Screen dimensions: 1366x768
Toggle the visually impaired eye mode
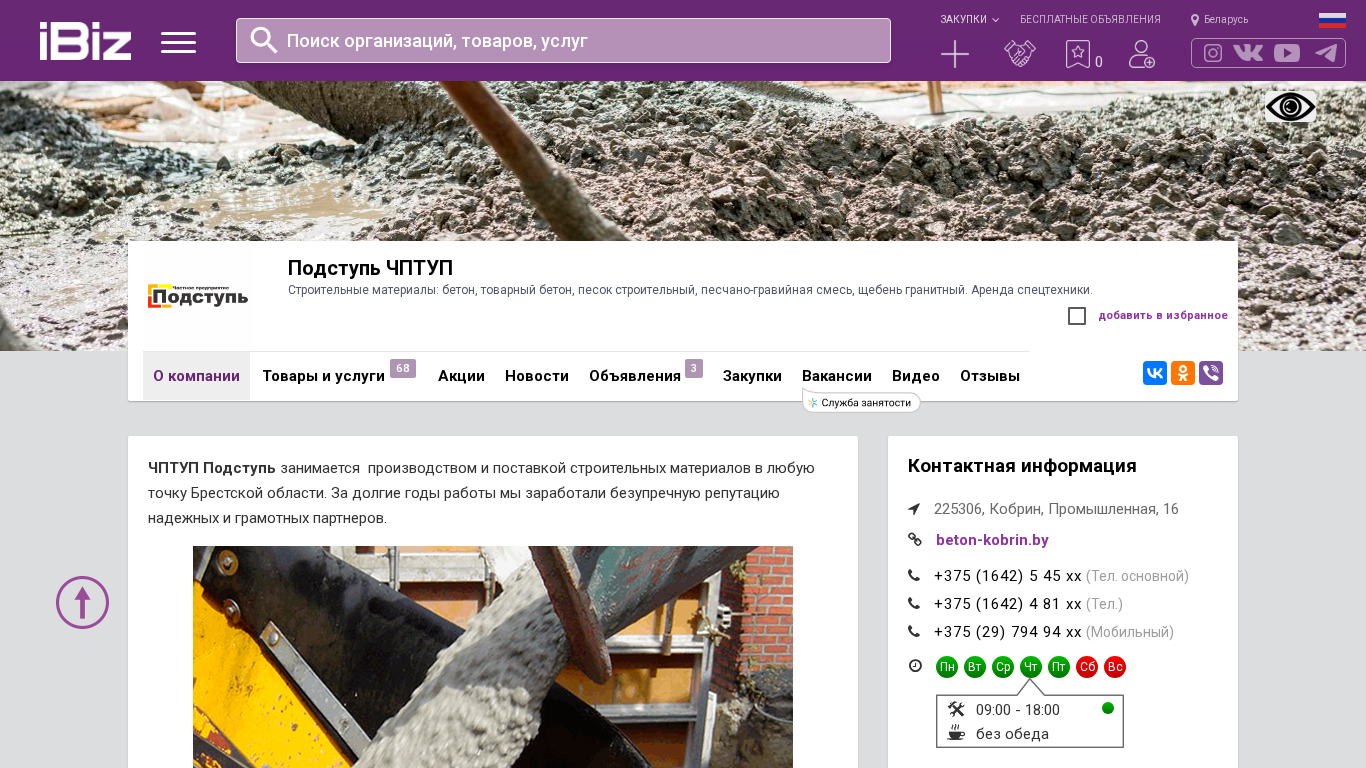[x=1290, y=107]
